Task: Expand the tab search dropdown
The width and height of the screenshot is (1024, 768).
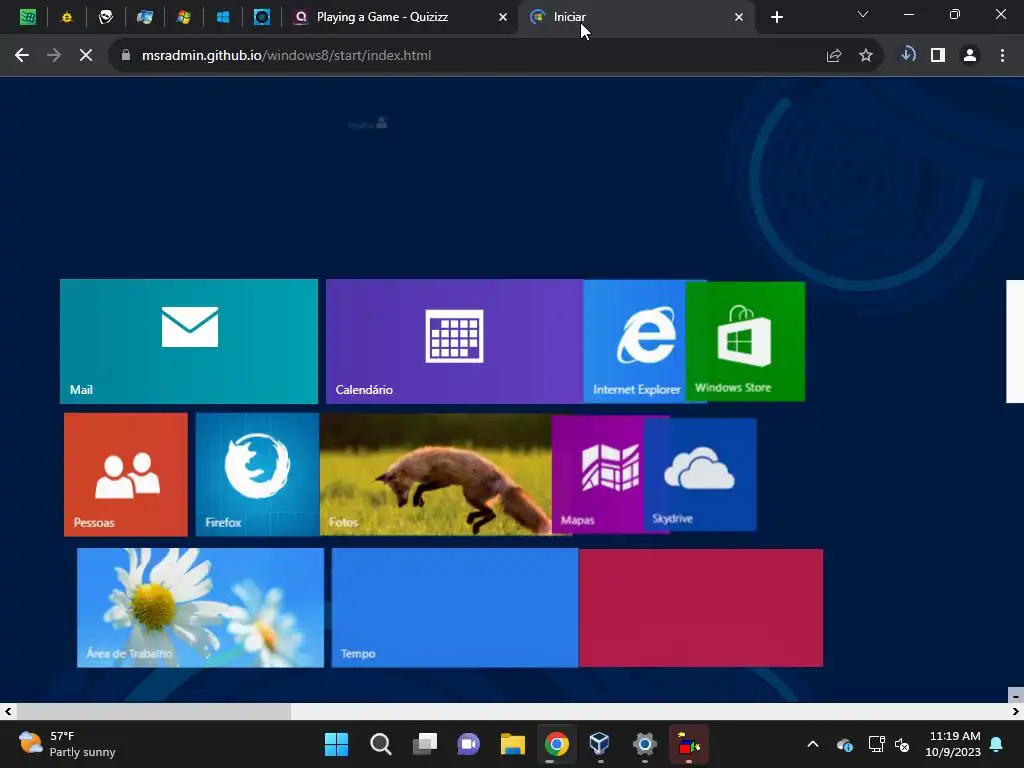Action: click(x=863, y=14)
